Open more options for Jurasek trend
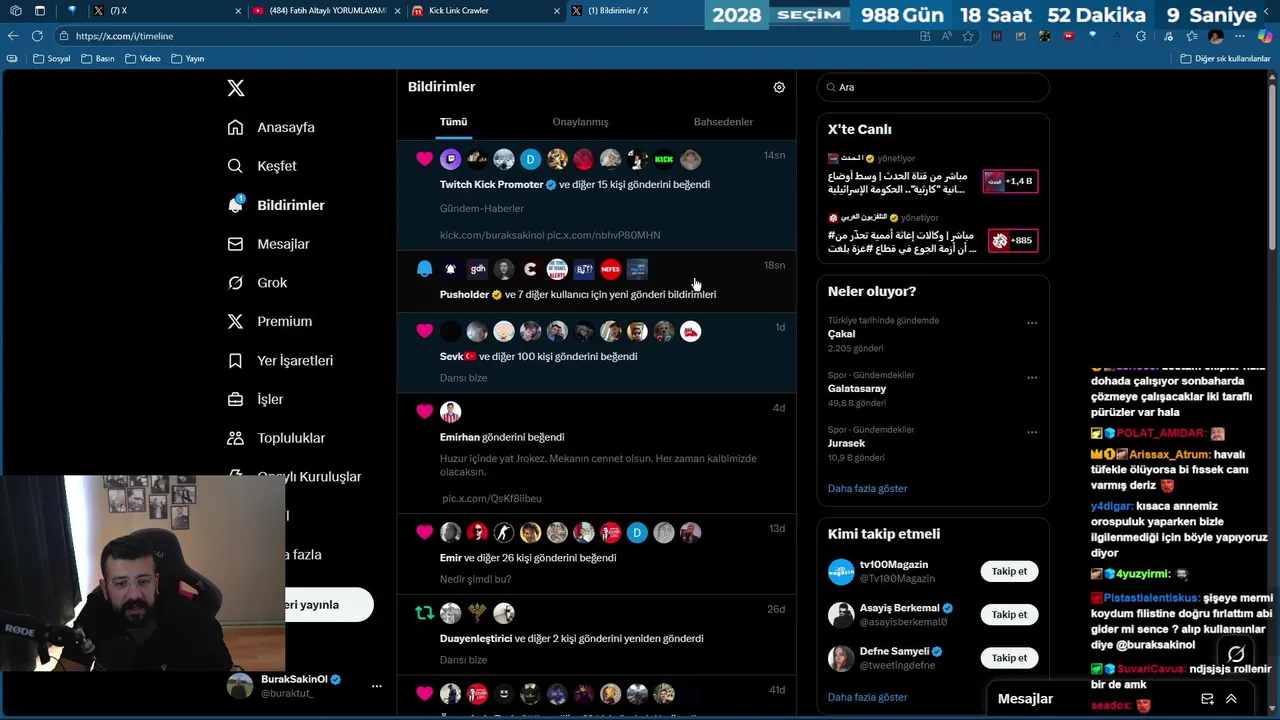The image size is (1280, 720). point(1032,433)
